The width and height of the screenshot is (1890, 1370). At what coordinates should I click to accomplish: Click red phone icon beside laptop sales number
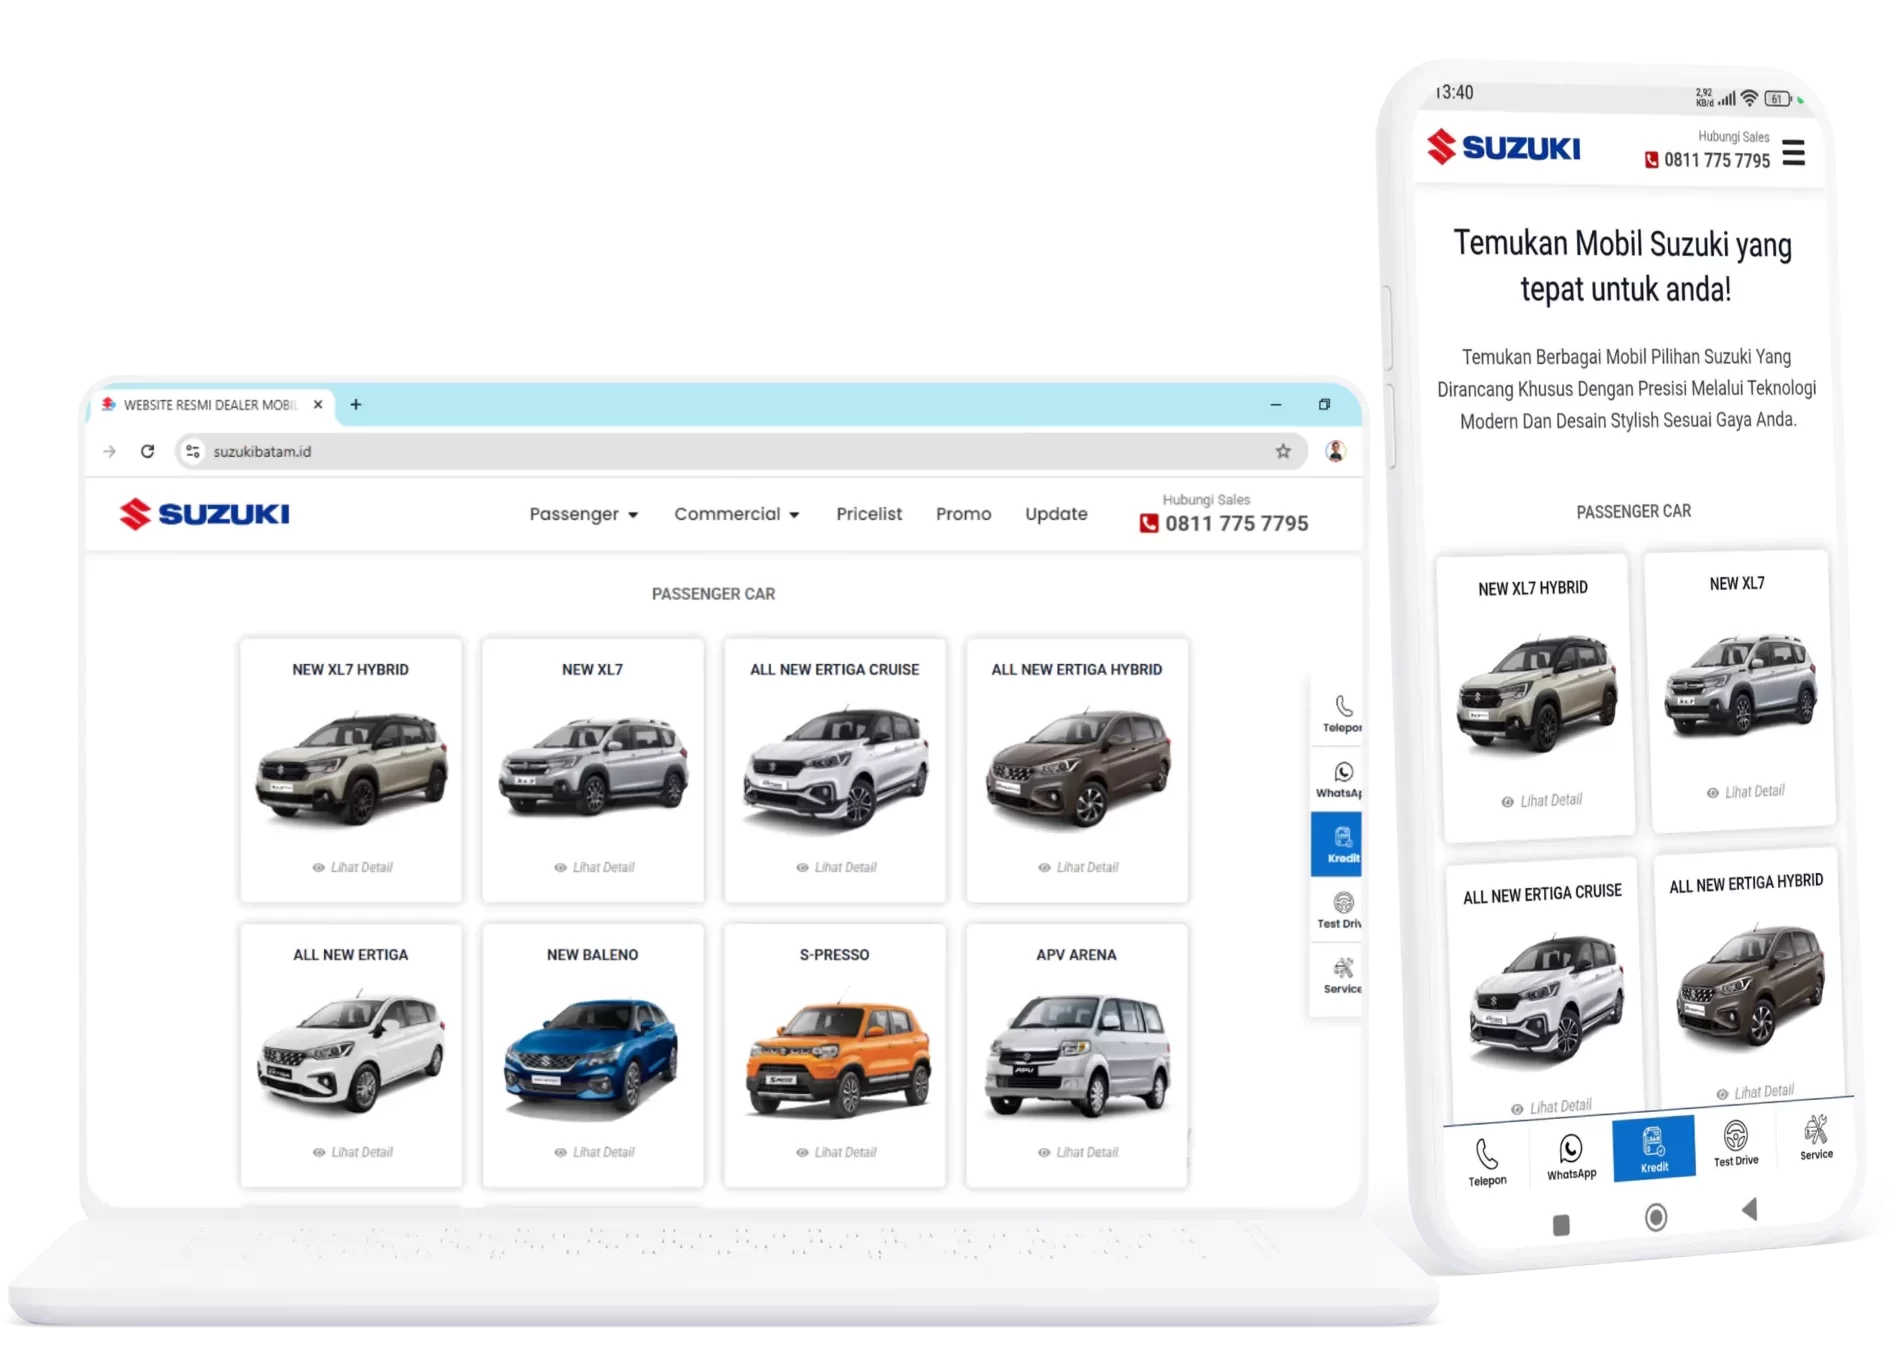click(x=1149, y=523)
